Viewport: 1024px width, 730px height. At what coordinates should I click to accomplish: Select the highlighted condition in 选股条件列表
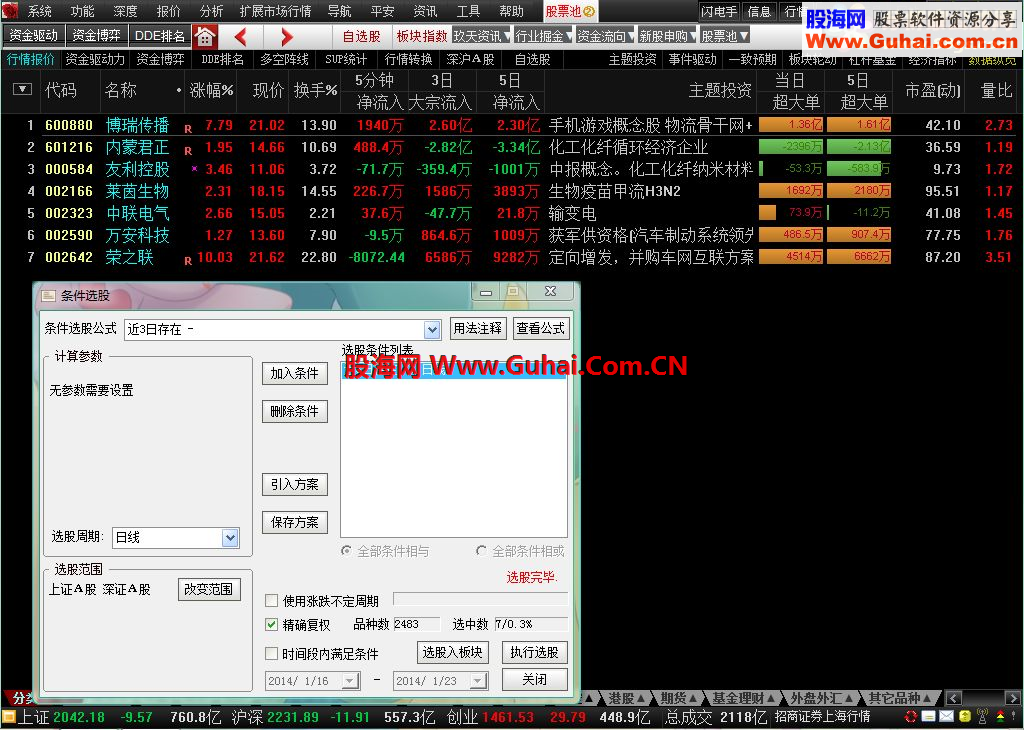[453, 371]
